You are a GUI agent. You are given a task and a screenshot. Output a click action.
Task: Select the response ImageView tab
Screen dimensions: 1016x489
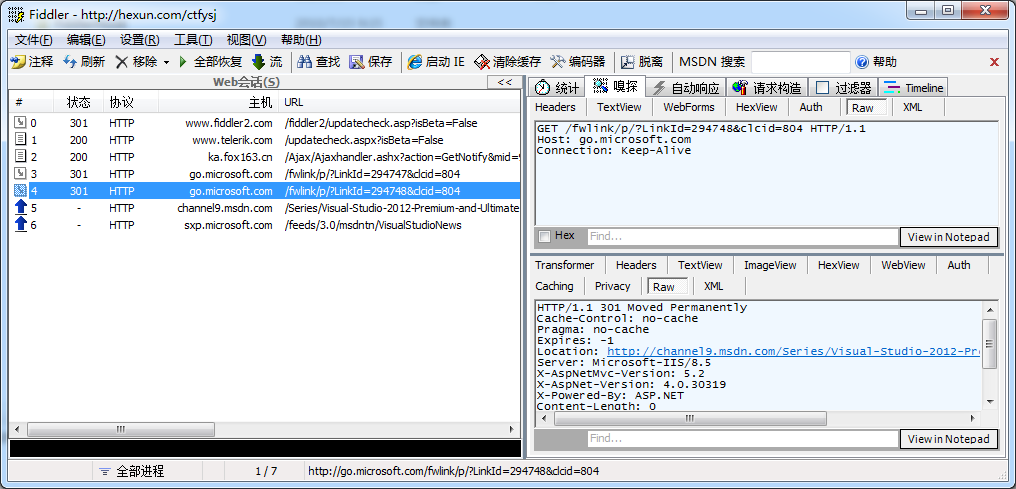(770, 265)
